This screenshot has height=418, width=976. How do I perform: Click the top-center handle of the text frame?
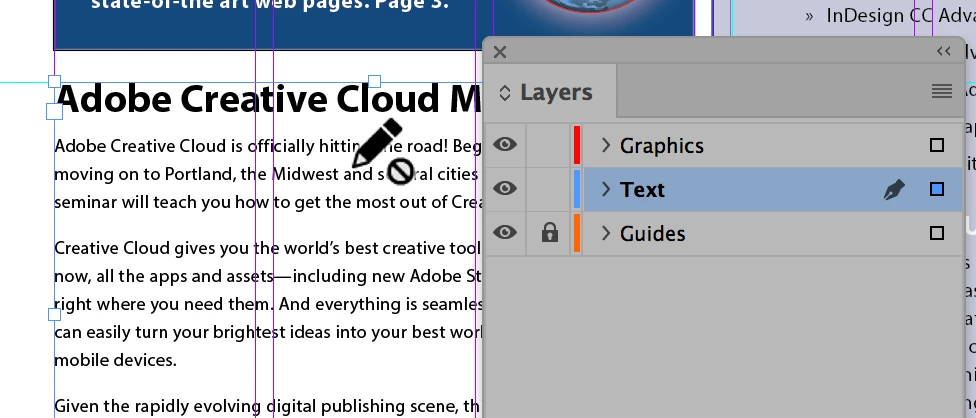(374, 81)
